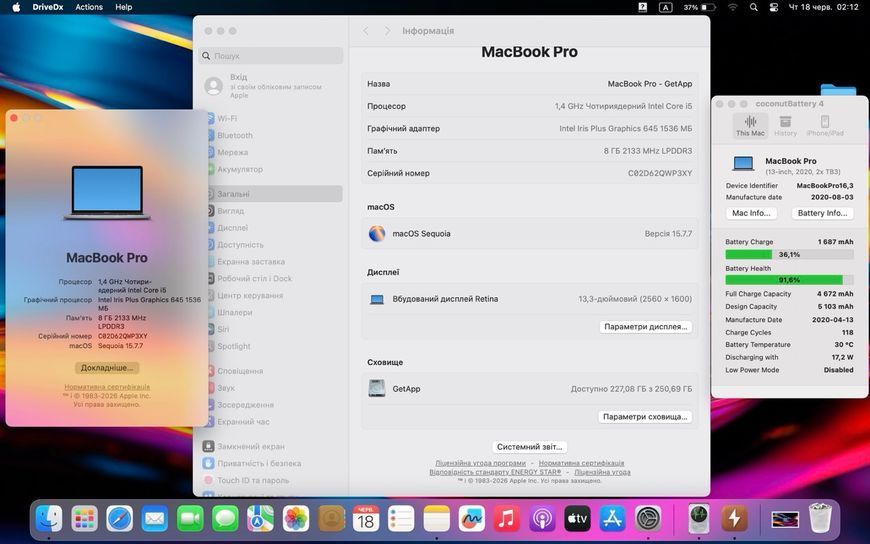Open the Apple menu
The width and height of the screenshot is (870, 544).
pos(16,7)
